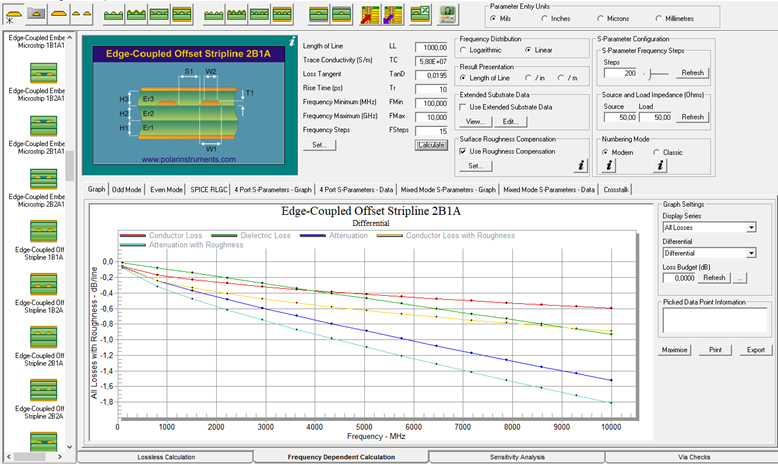Click the Maximise graph button
The image size is (778, 464).
pyautogui.click(x=674, y=350)
